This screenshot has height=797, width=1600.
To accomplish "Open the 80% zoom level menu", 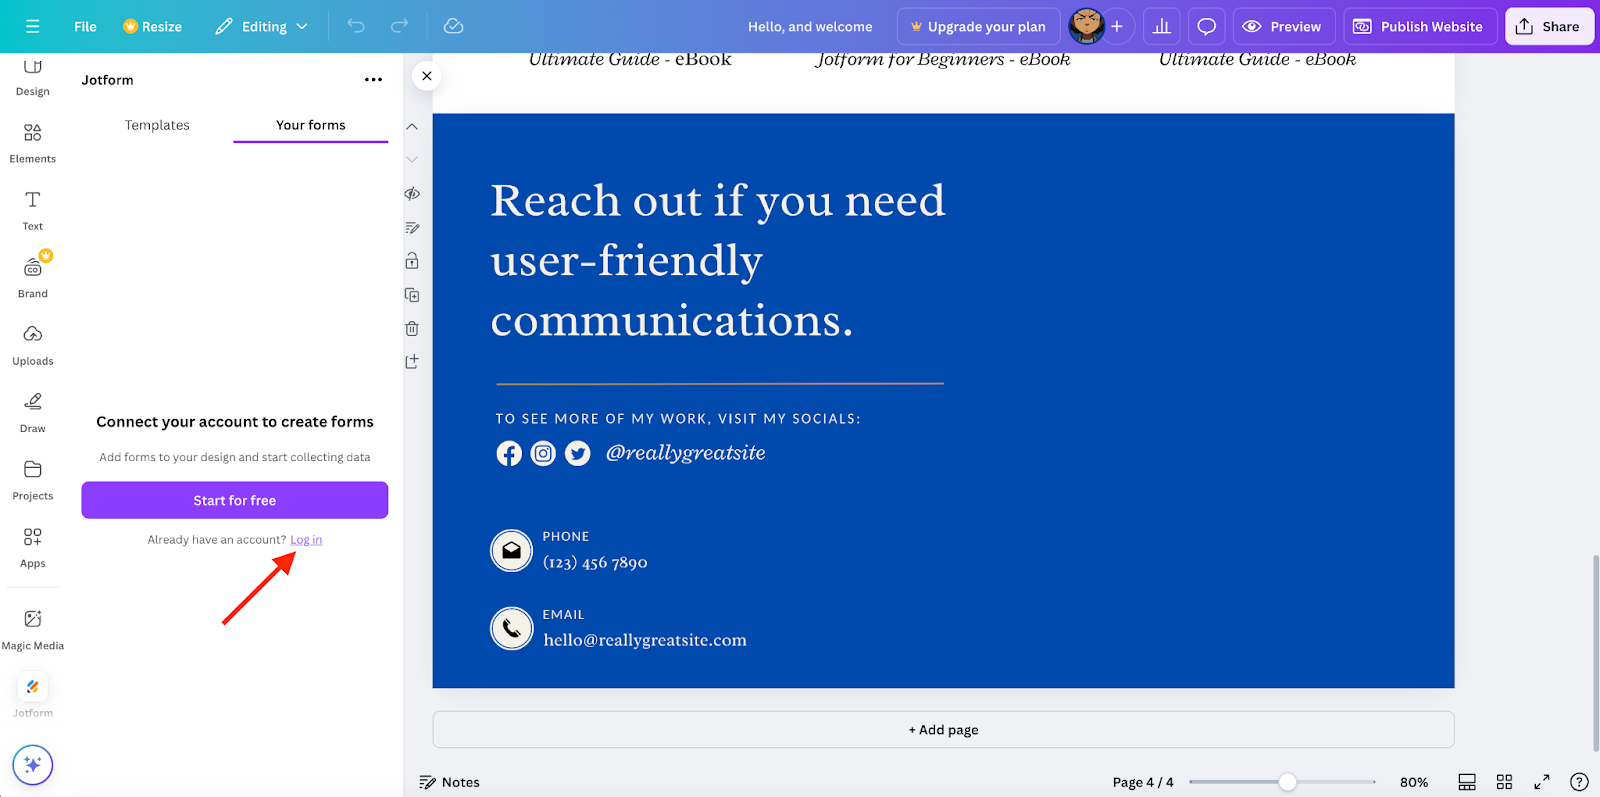I will click(1414, 782).
